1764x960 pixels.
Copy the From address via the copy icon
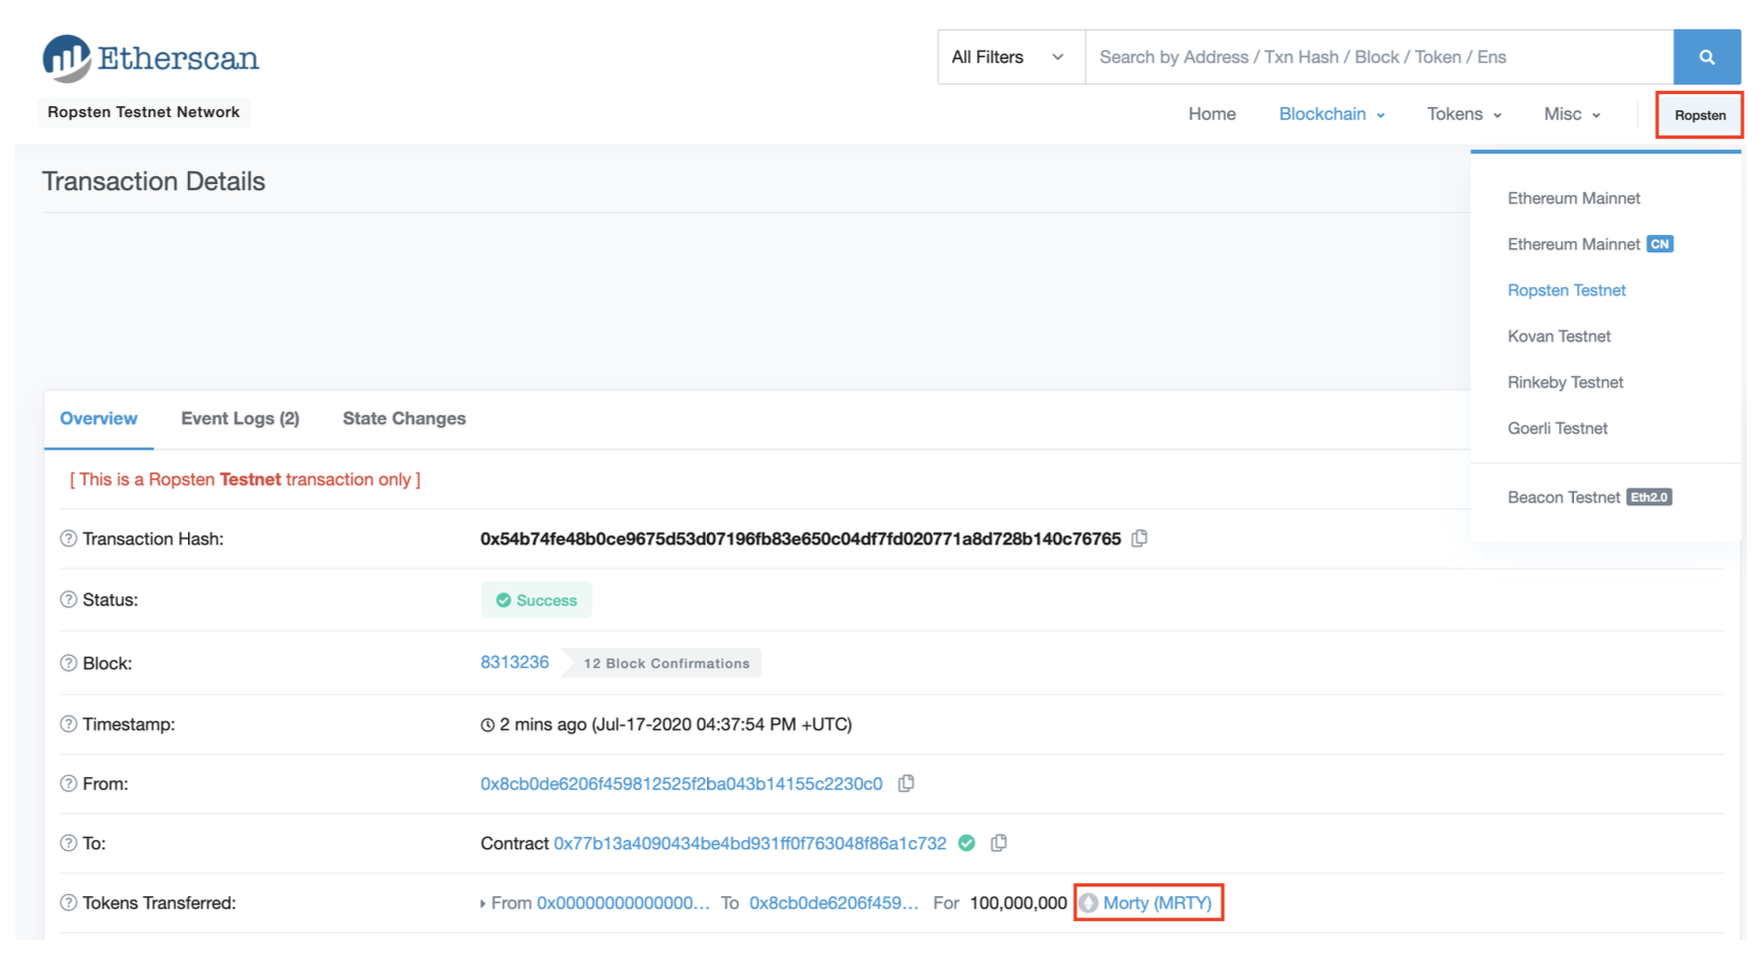click(x=906, y=784)
